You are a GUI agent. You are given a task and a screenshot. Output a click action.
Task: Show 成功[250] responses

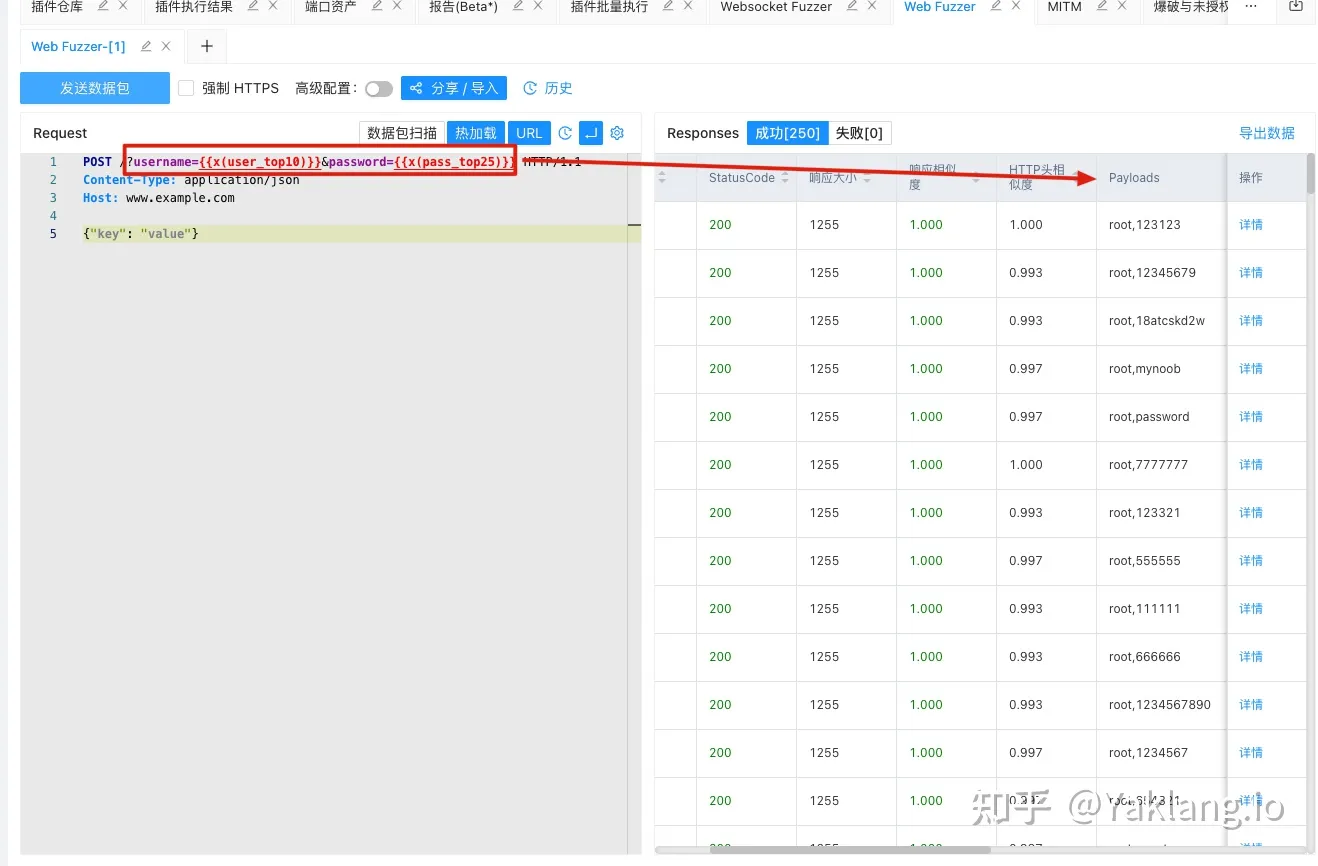coord(787,133)
